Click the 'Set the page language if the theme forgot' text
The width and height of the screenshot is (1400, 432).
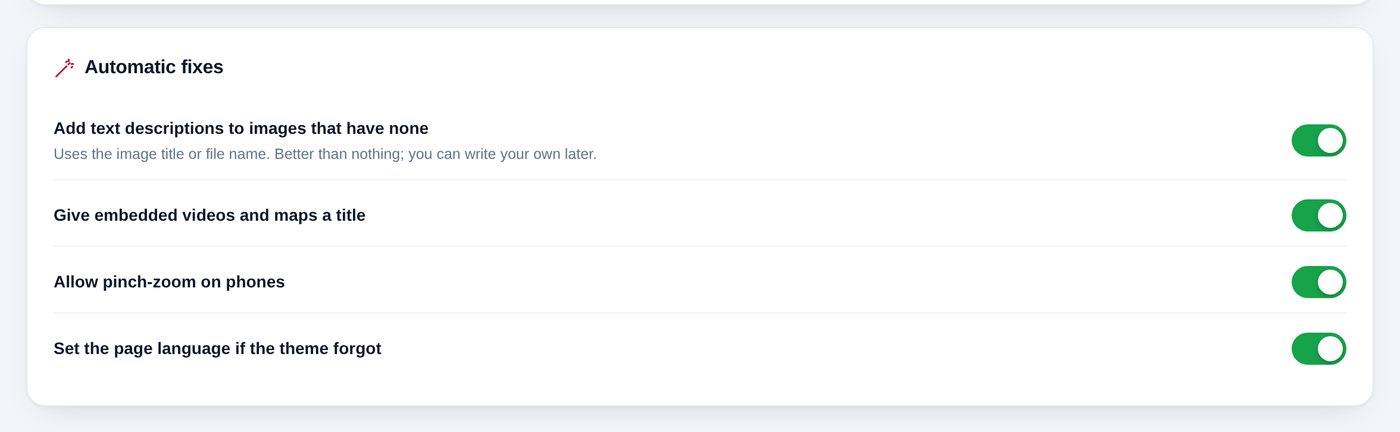coord(217,349)
